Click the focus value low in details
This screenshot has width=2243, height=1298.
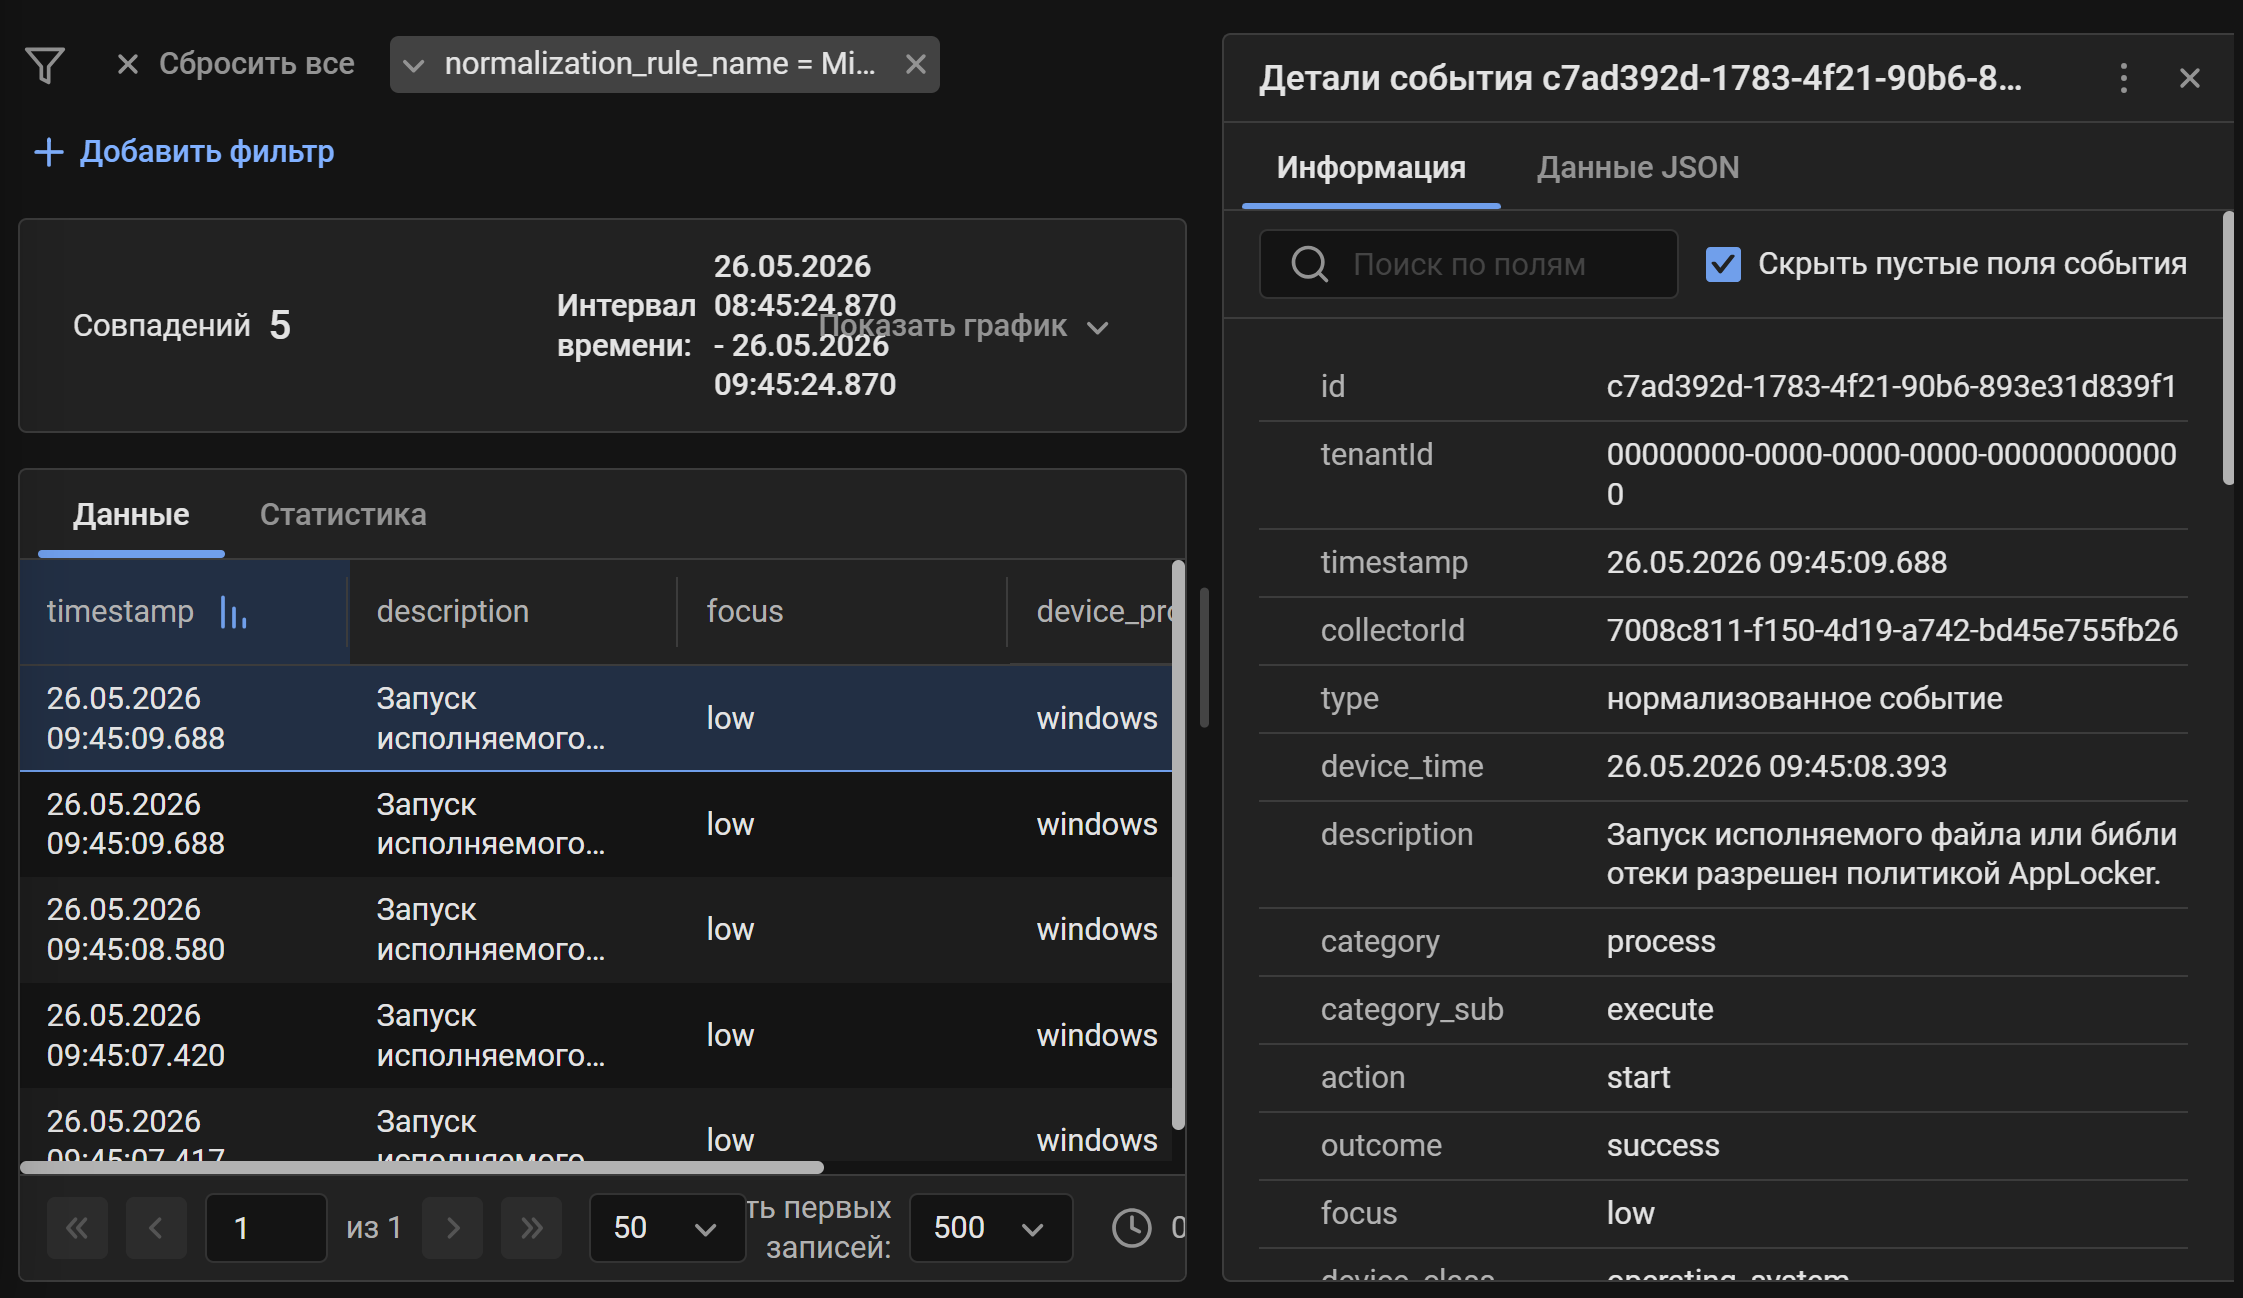point(1630,1213)
